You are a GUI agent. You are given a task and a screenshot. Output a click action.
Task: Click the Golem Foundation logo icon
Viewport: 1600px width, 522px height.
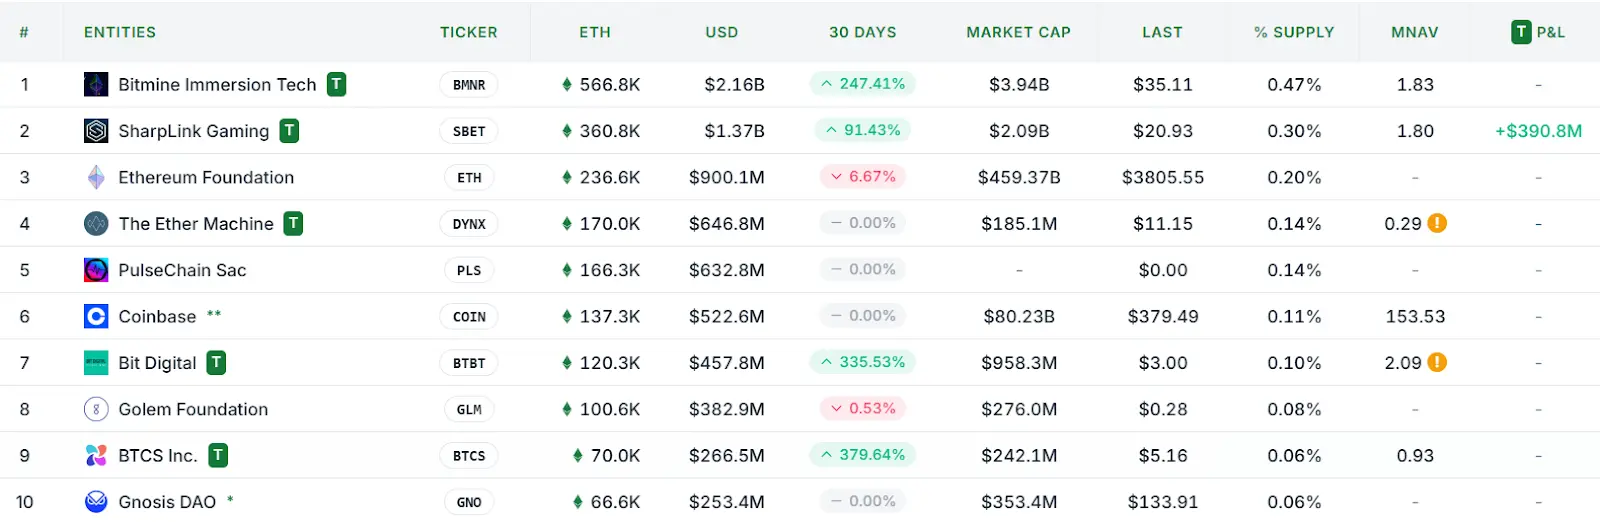pyautogui.click(x=96, y=409)
